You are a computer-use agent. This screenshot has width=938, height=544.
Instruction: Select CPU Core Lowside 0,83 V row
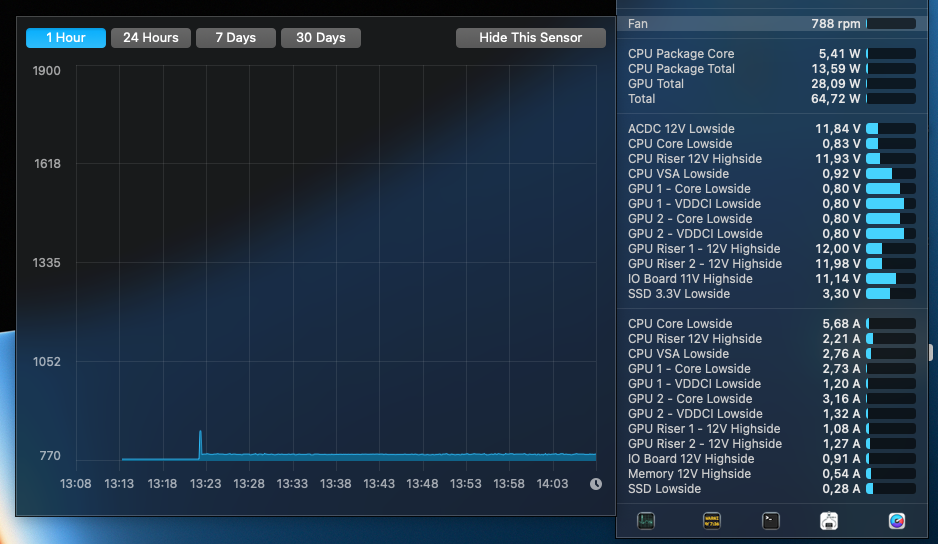772,144
